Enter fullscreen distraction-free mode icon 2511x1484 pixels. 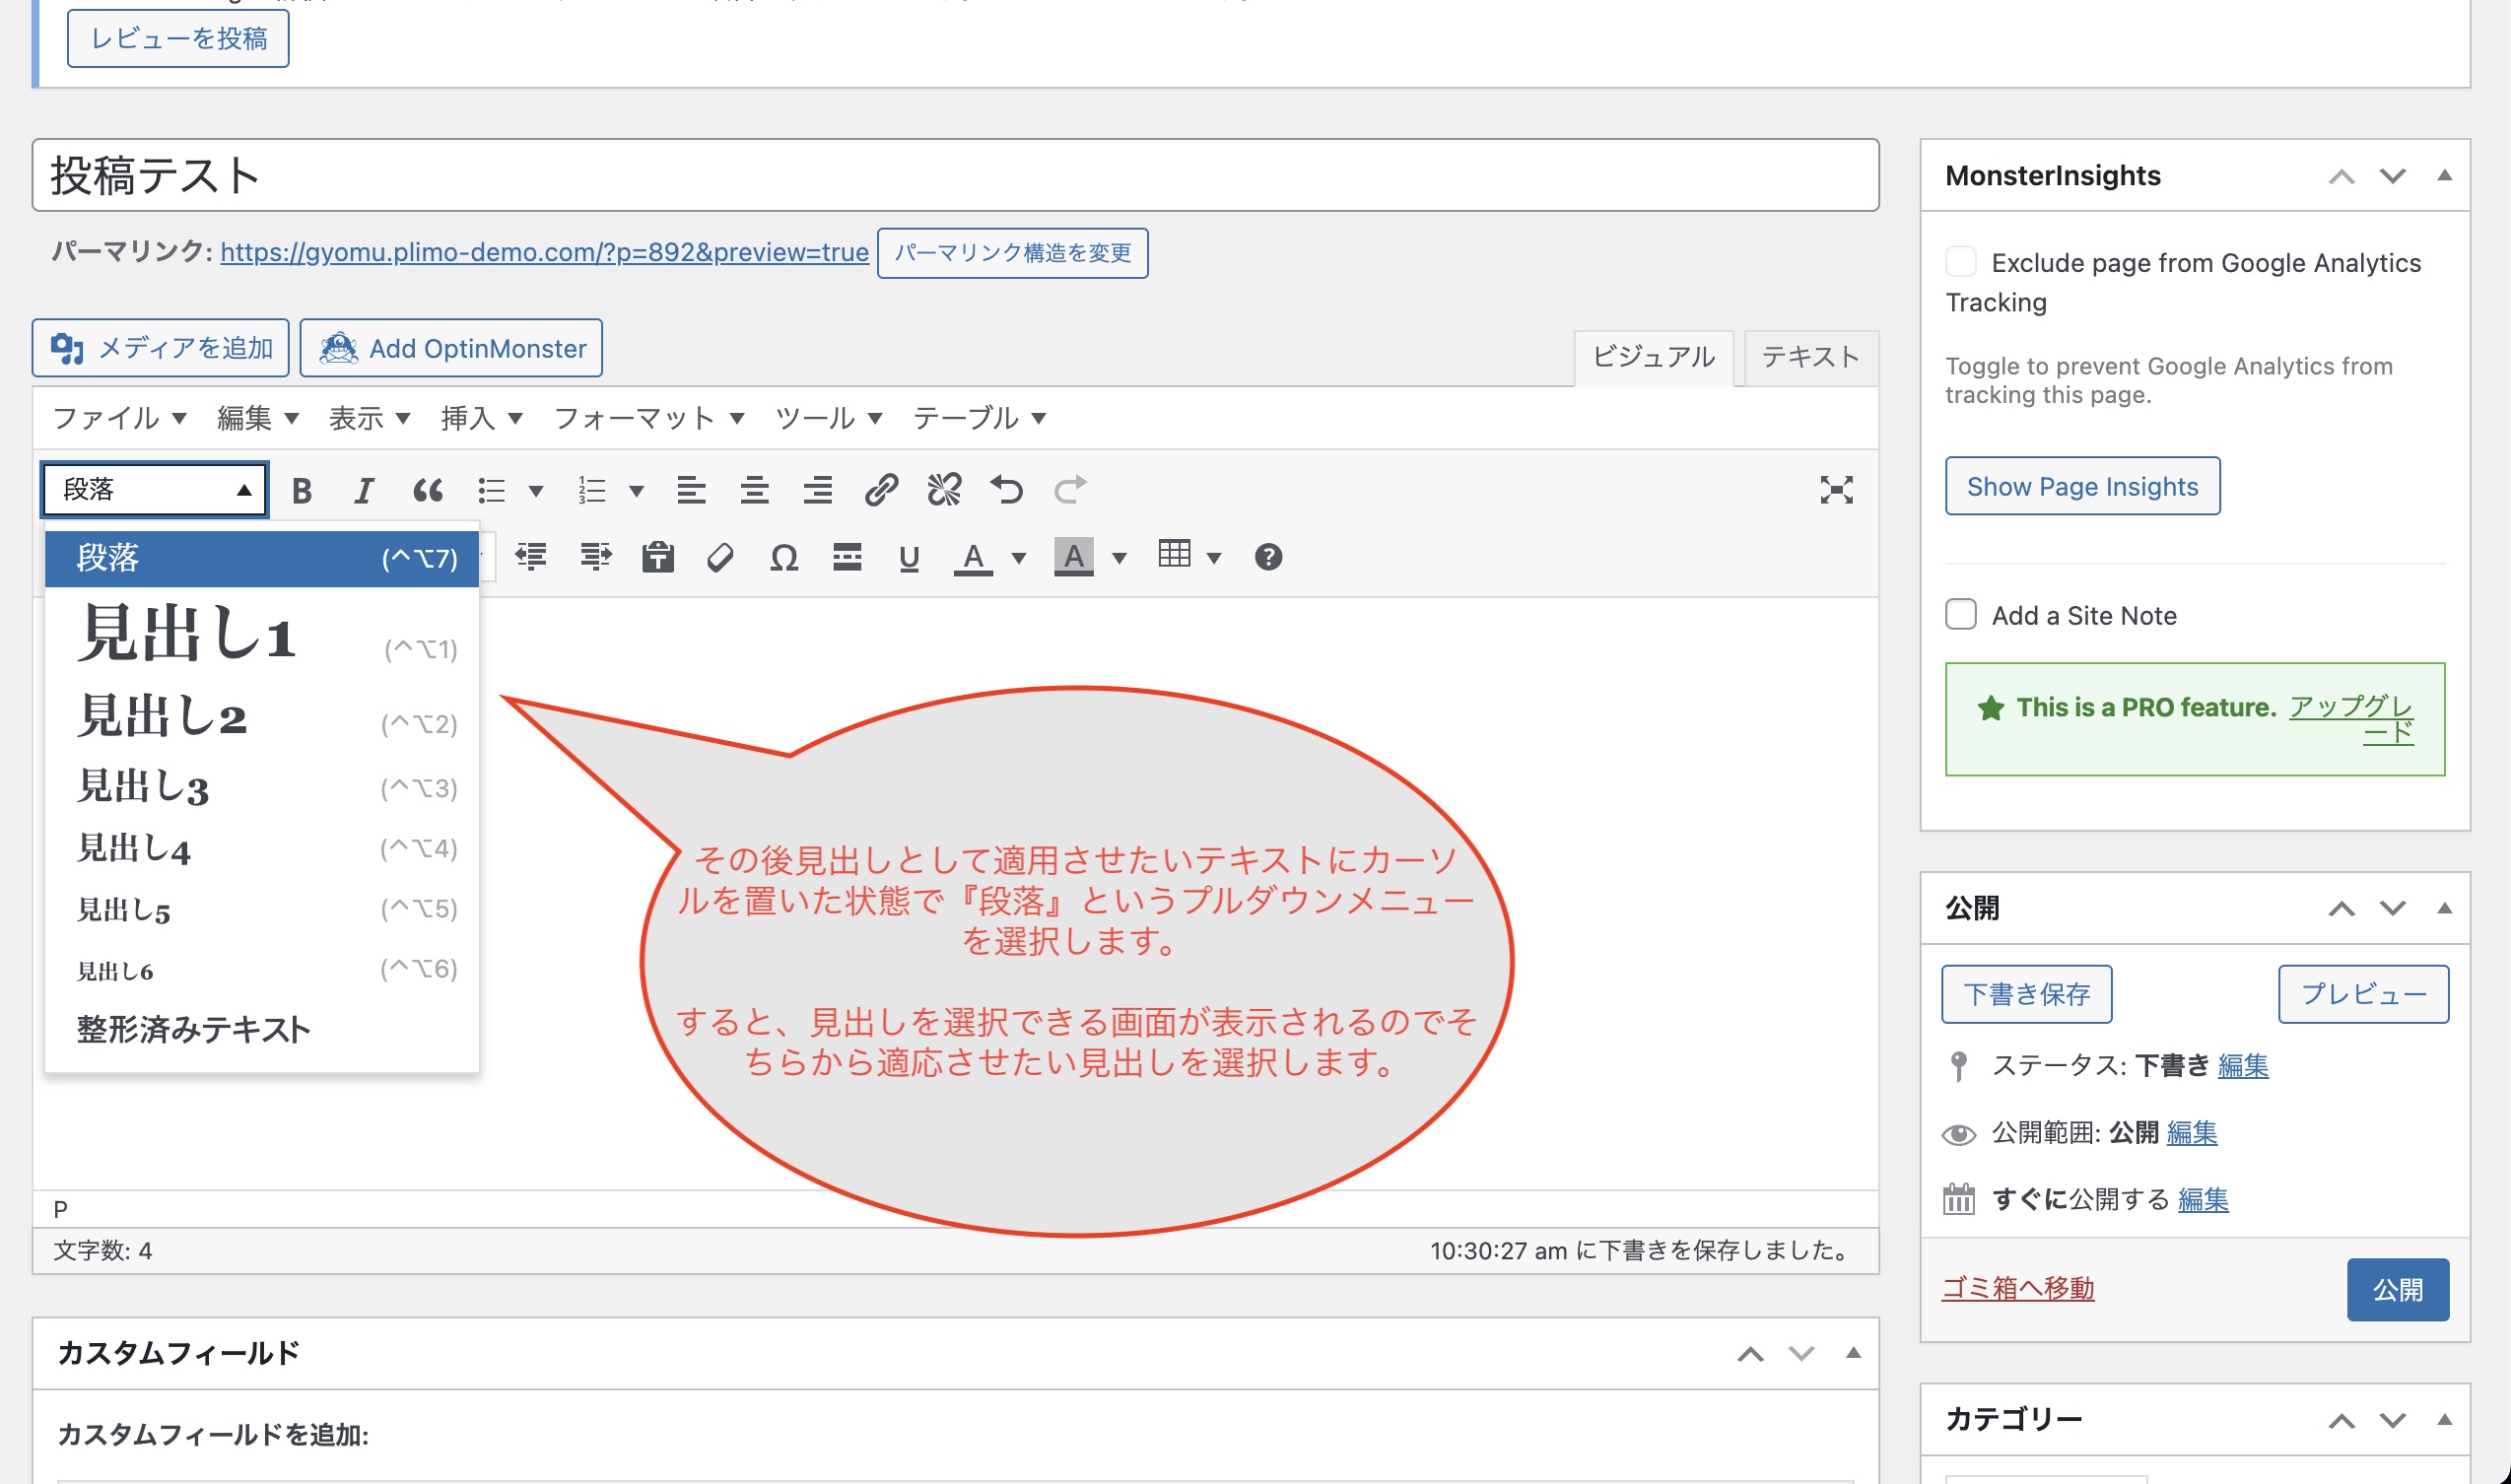tap(1836, 490)
